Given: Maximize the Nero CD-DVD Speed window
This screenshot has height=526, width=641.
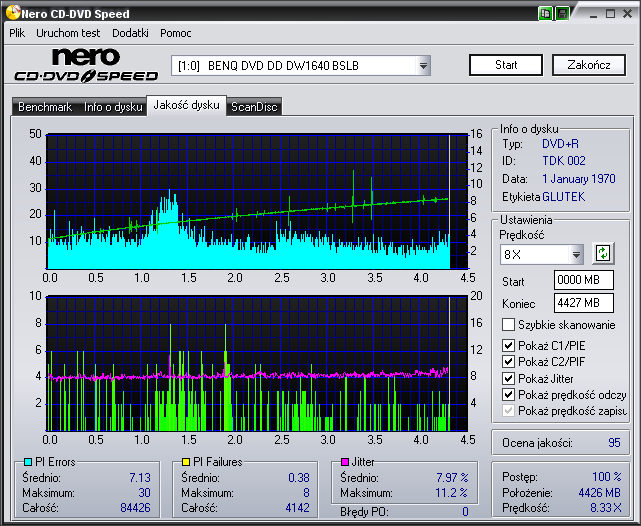Looking at the screenshot, I should click(x=610, y=14).
